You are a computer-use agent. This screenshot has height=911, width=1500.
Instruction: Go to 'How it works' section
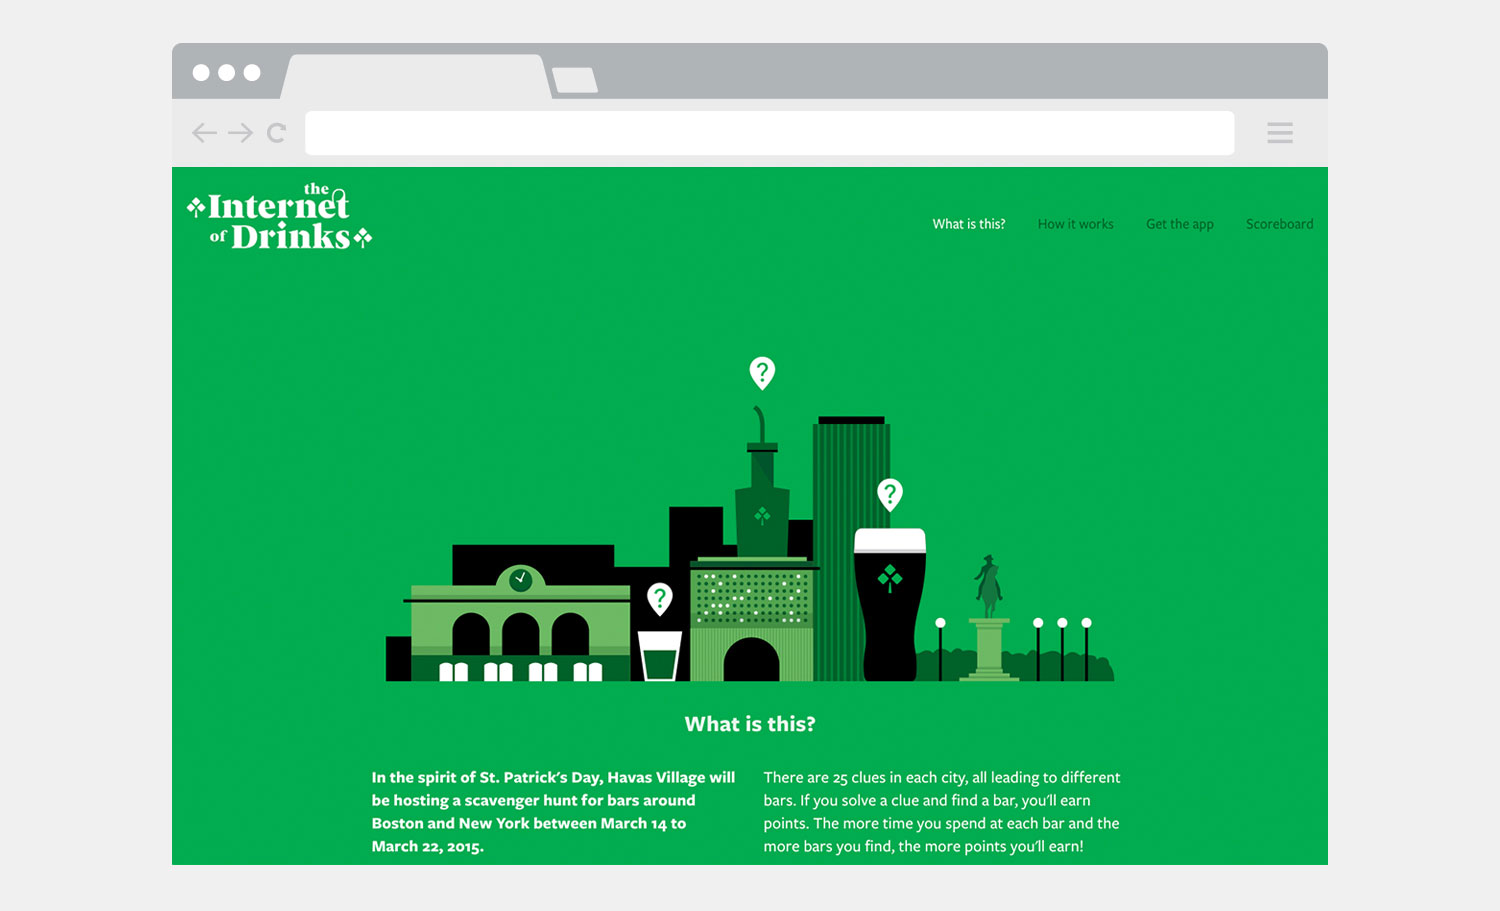pos(1075,224)
